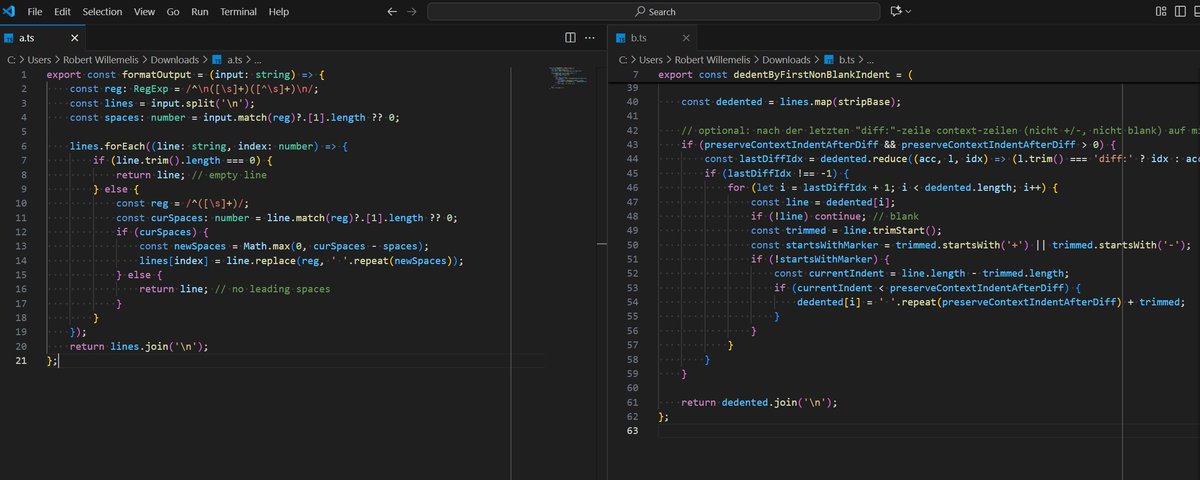Click 'formatOutput' in a.ts line 1
The image size is (1200, 480).
(x=157, y=75)
